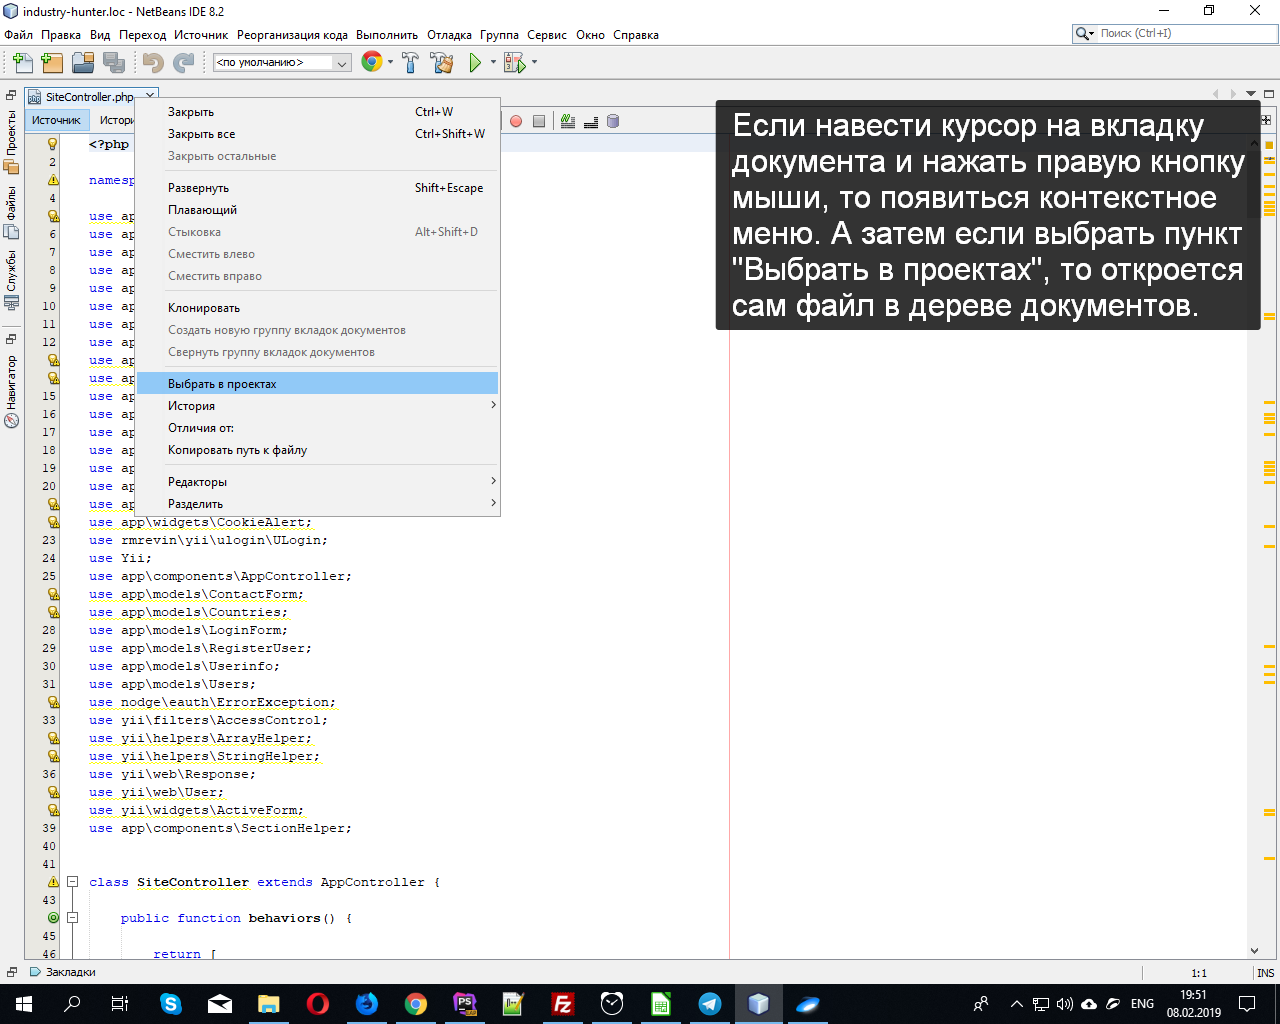Collapse the SiteController class fold
Image resolution: width=1280 pixels, height=1024 pixels.
(72, 882)
